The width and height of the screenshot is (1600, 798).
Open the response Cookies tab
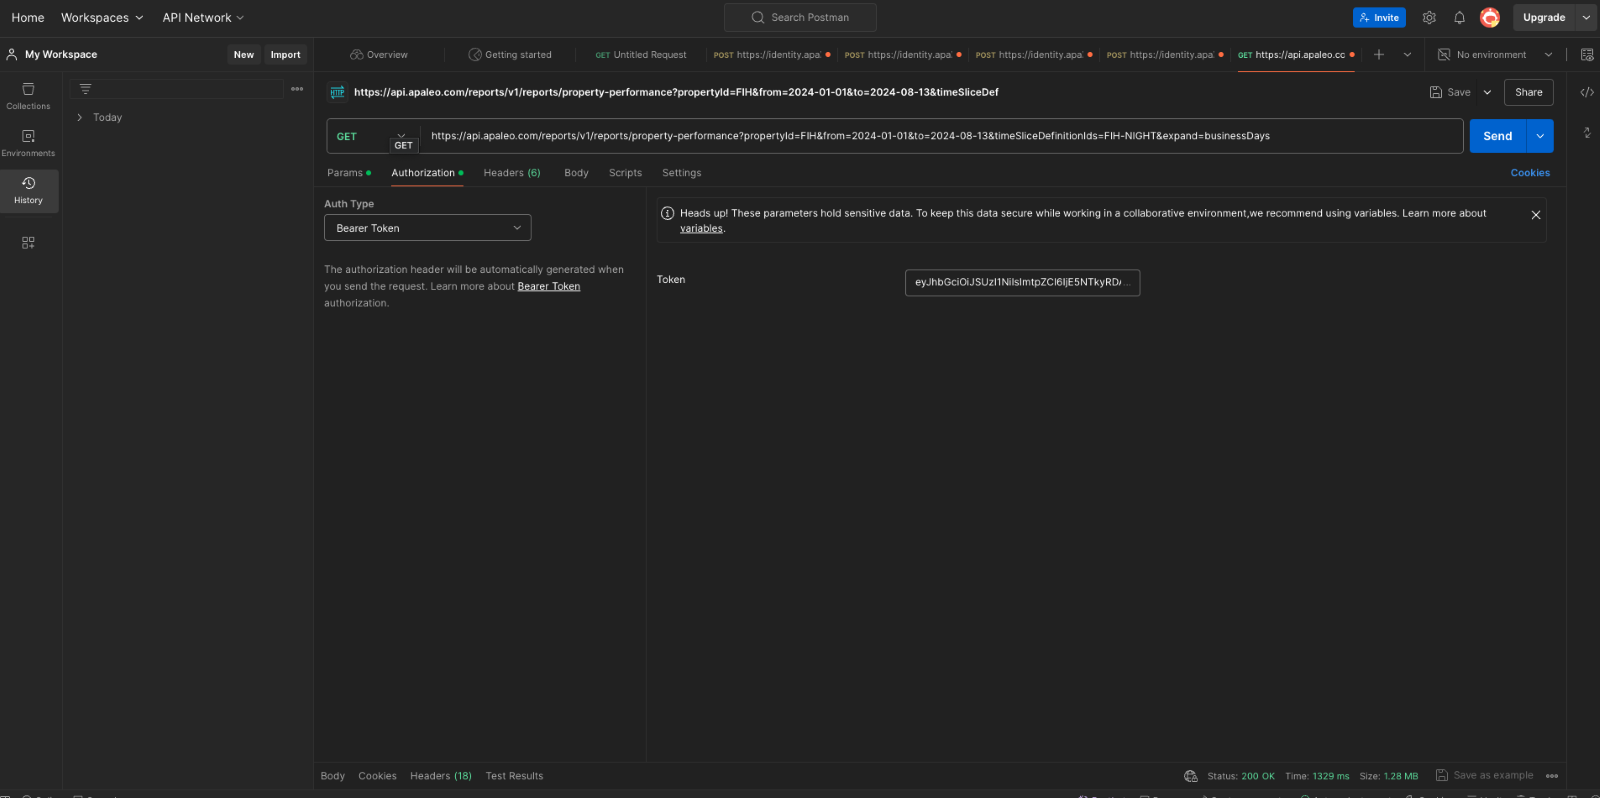click(x=377, y=776)
